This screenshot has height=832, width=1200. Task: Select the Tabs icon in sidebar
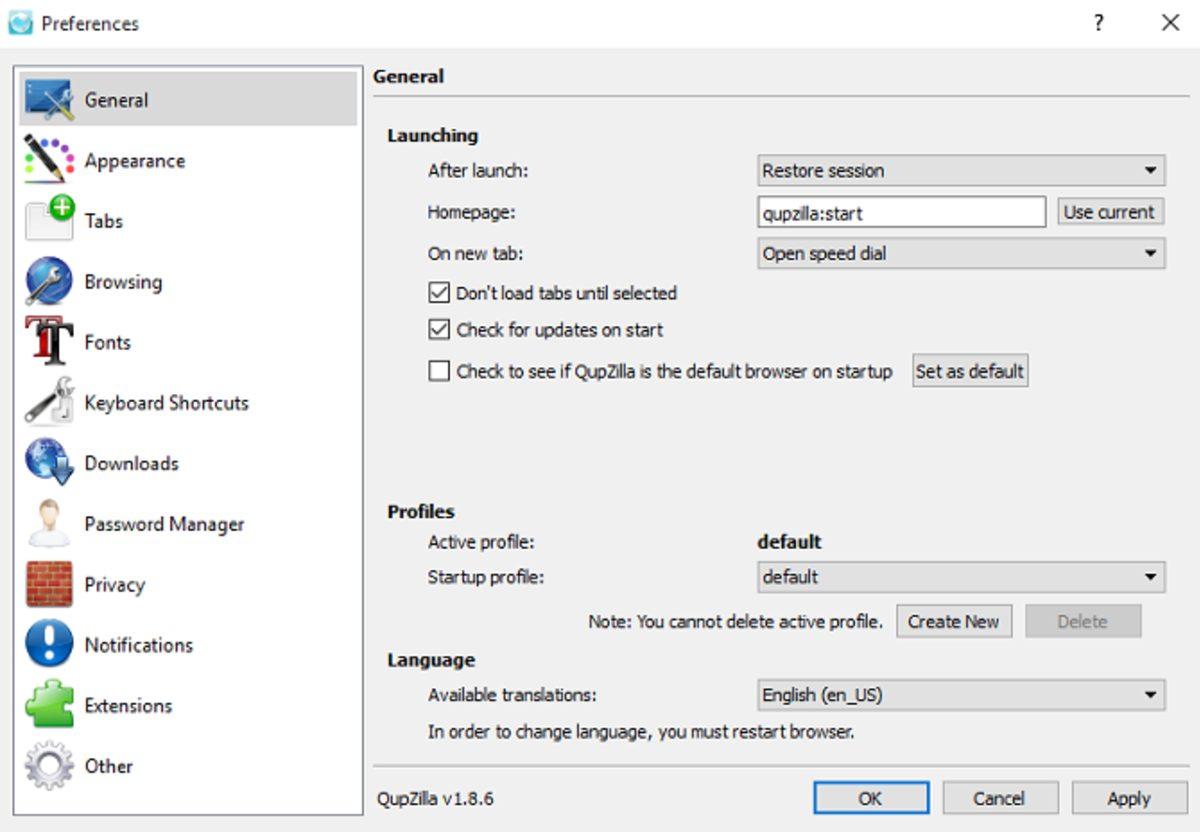pyautogui.click(x=49, y=221)
